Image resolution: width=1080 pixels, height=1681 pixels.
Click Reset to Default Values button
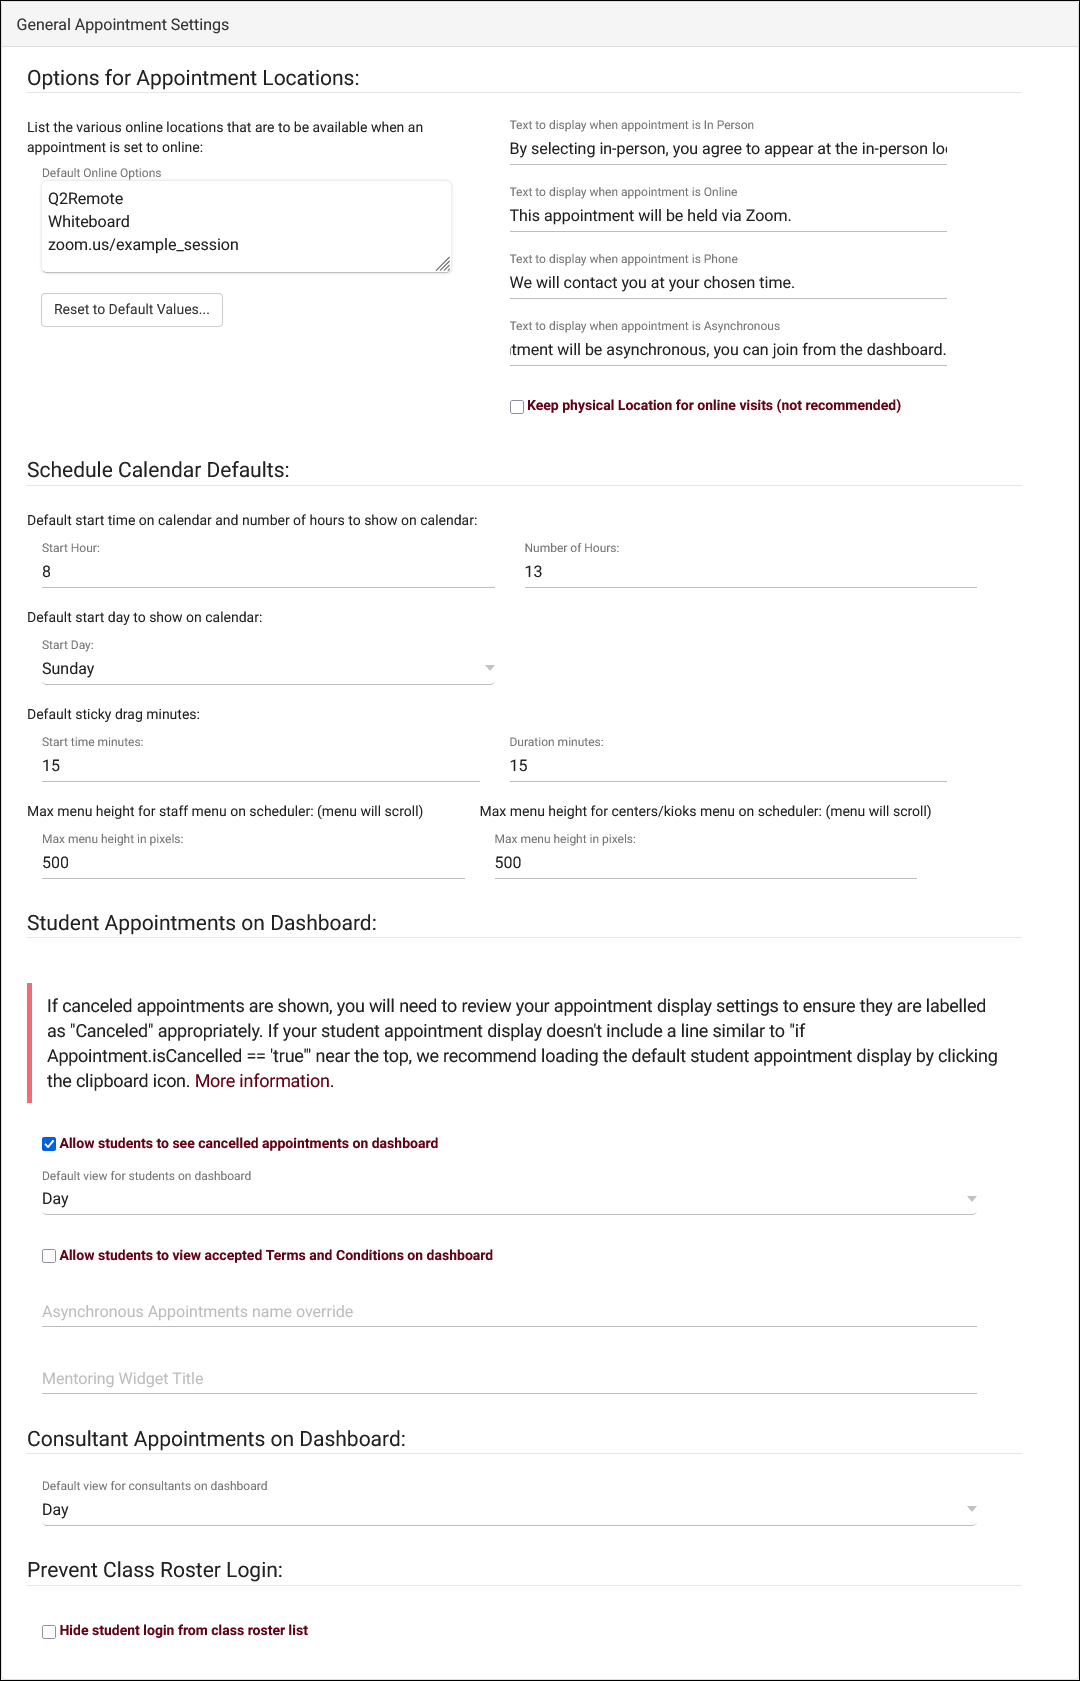coord(132,310)
